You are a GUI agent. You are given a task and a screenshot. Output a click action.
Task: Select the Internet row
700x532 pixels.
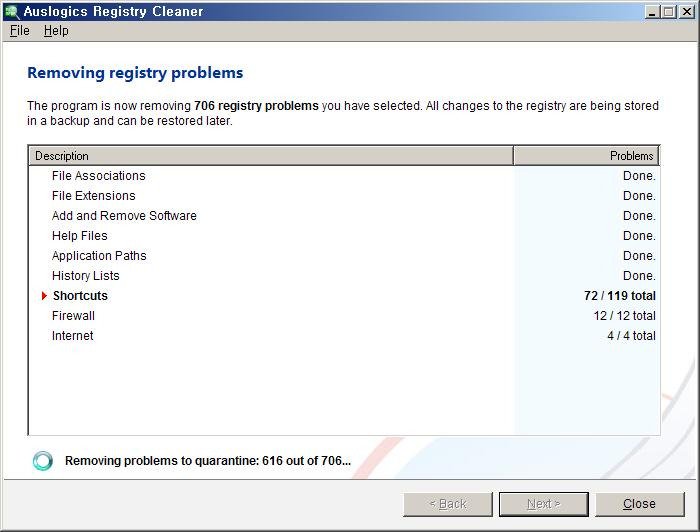pyautogui.click(x=344, y=336)
